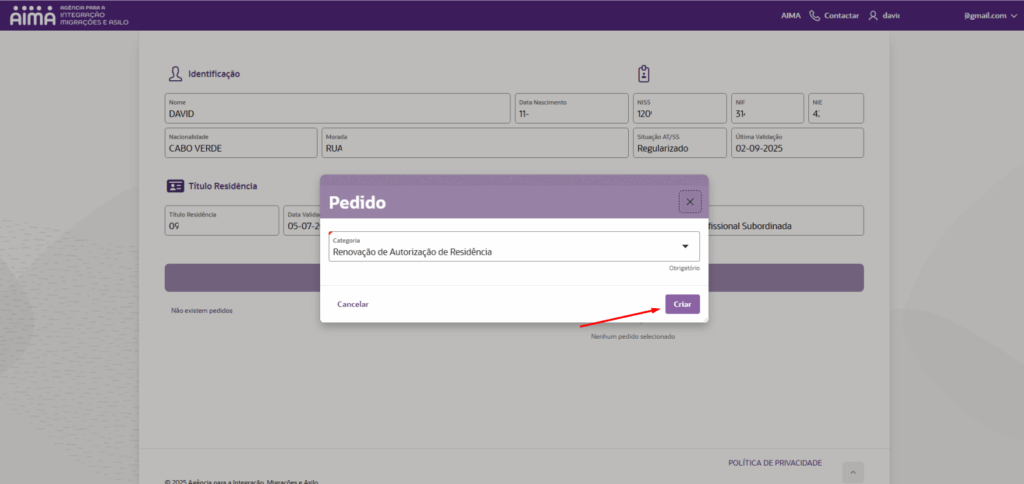Viewport: 1024px width, 484px height.
Task: Click the clipboard badge icon above NISS
Action: 644,74
